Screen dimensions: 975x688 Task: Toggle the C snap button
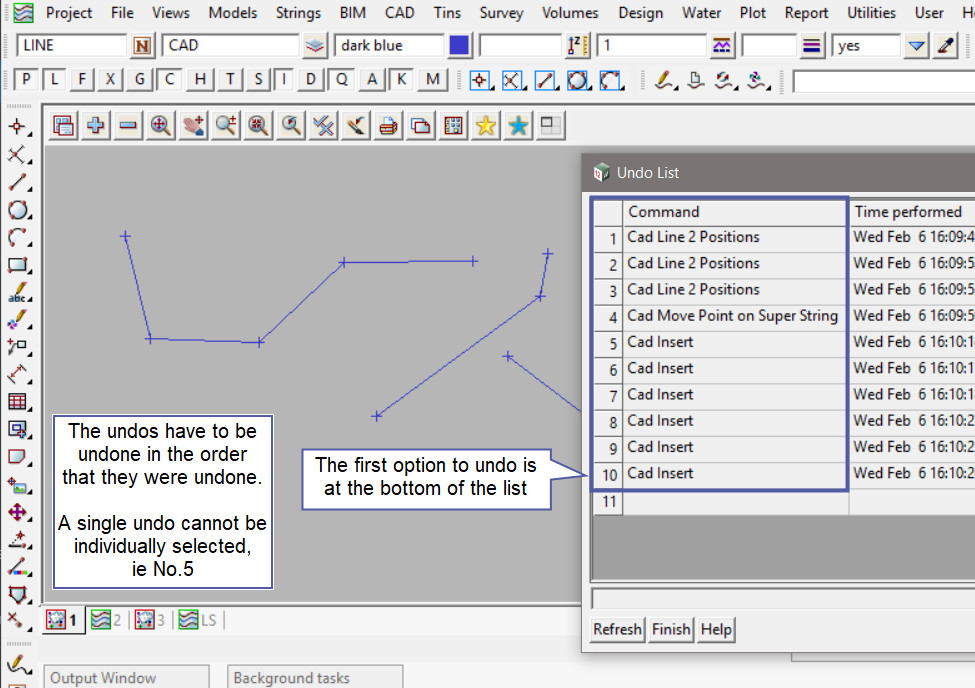point(169,80)
